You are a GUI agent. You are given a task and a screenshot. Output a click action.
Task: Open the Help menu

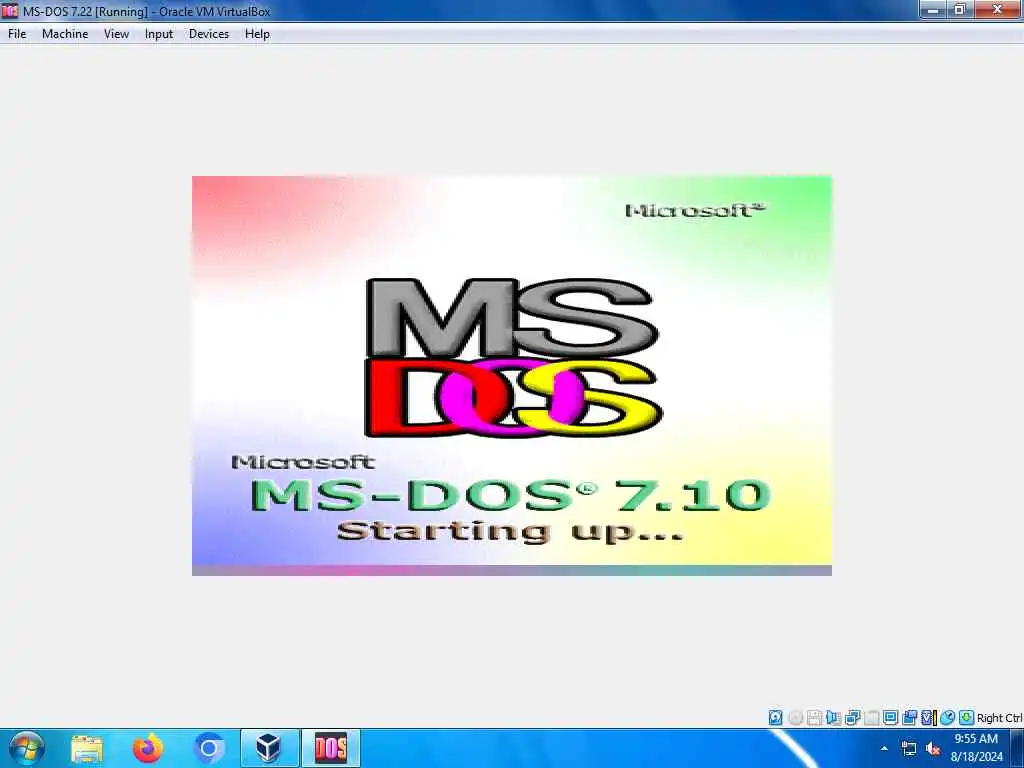point(257,34)
